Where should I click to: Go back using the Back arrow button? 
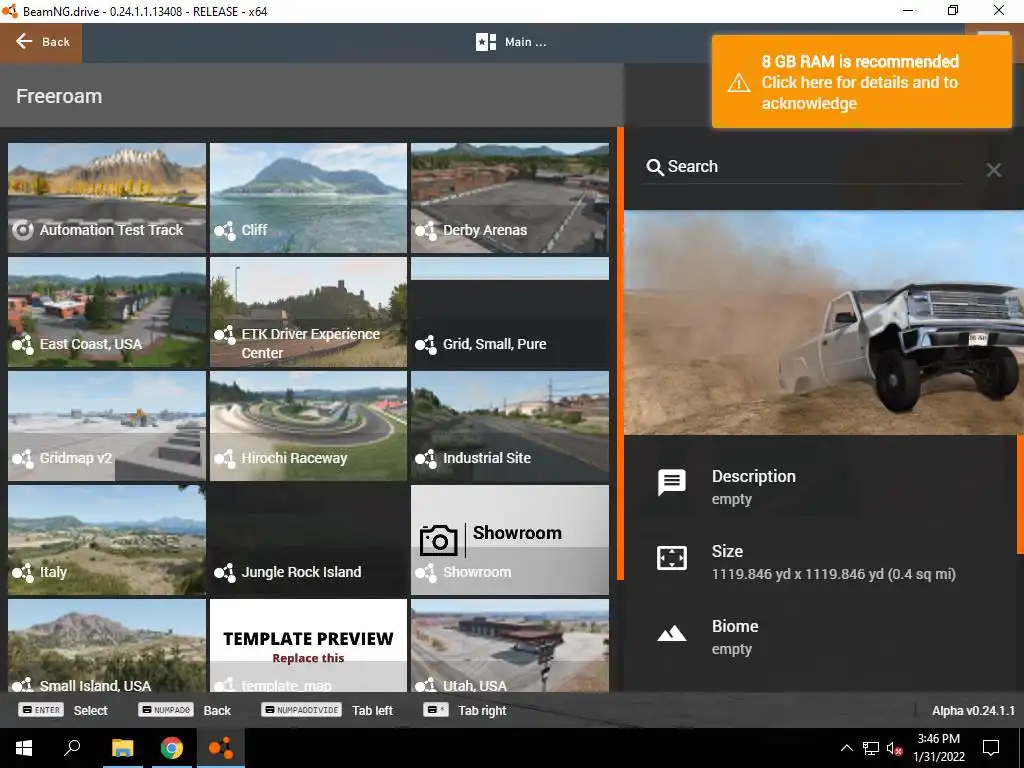pyautogui.click(x=41, y=42)
